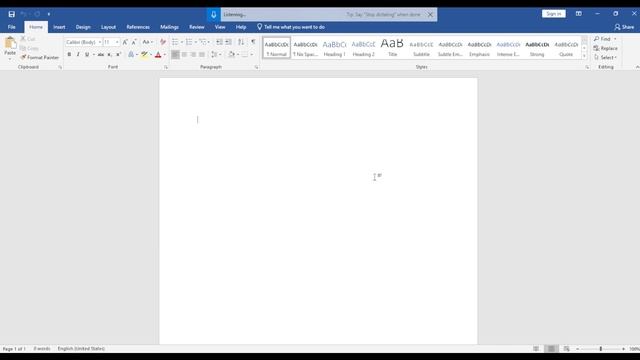The image size is (640, 360).
Task: Switch to Read Mode view icon
Action: 536,349
